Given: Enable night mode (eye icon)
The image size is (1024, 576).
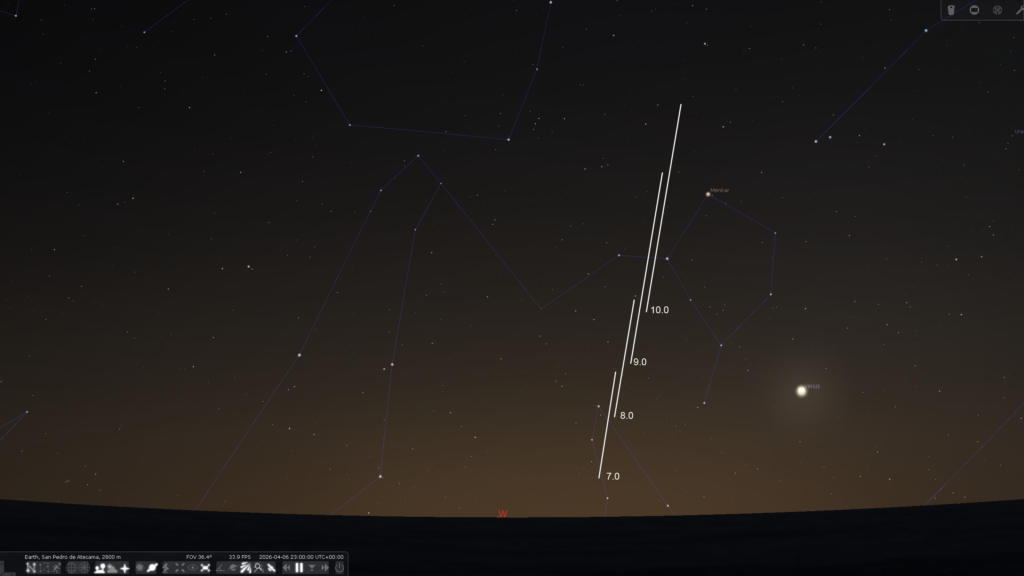Looking at the screenshot, I should [192, 568].
